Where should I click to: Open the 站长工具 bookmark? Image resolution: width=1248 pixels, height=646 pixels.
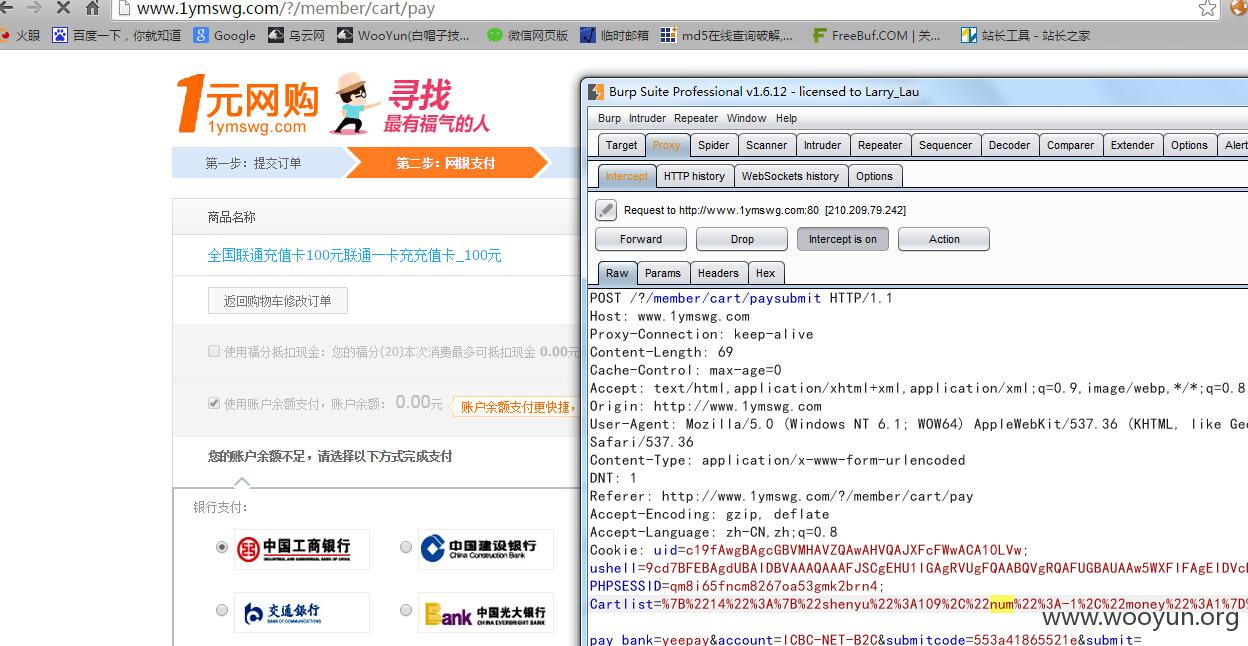coord(1026,35)
